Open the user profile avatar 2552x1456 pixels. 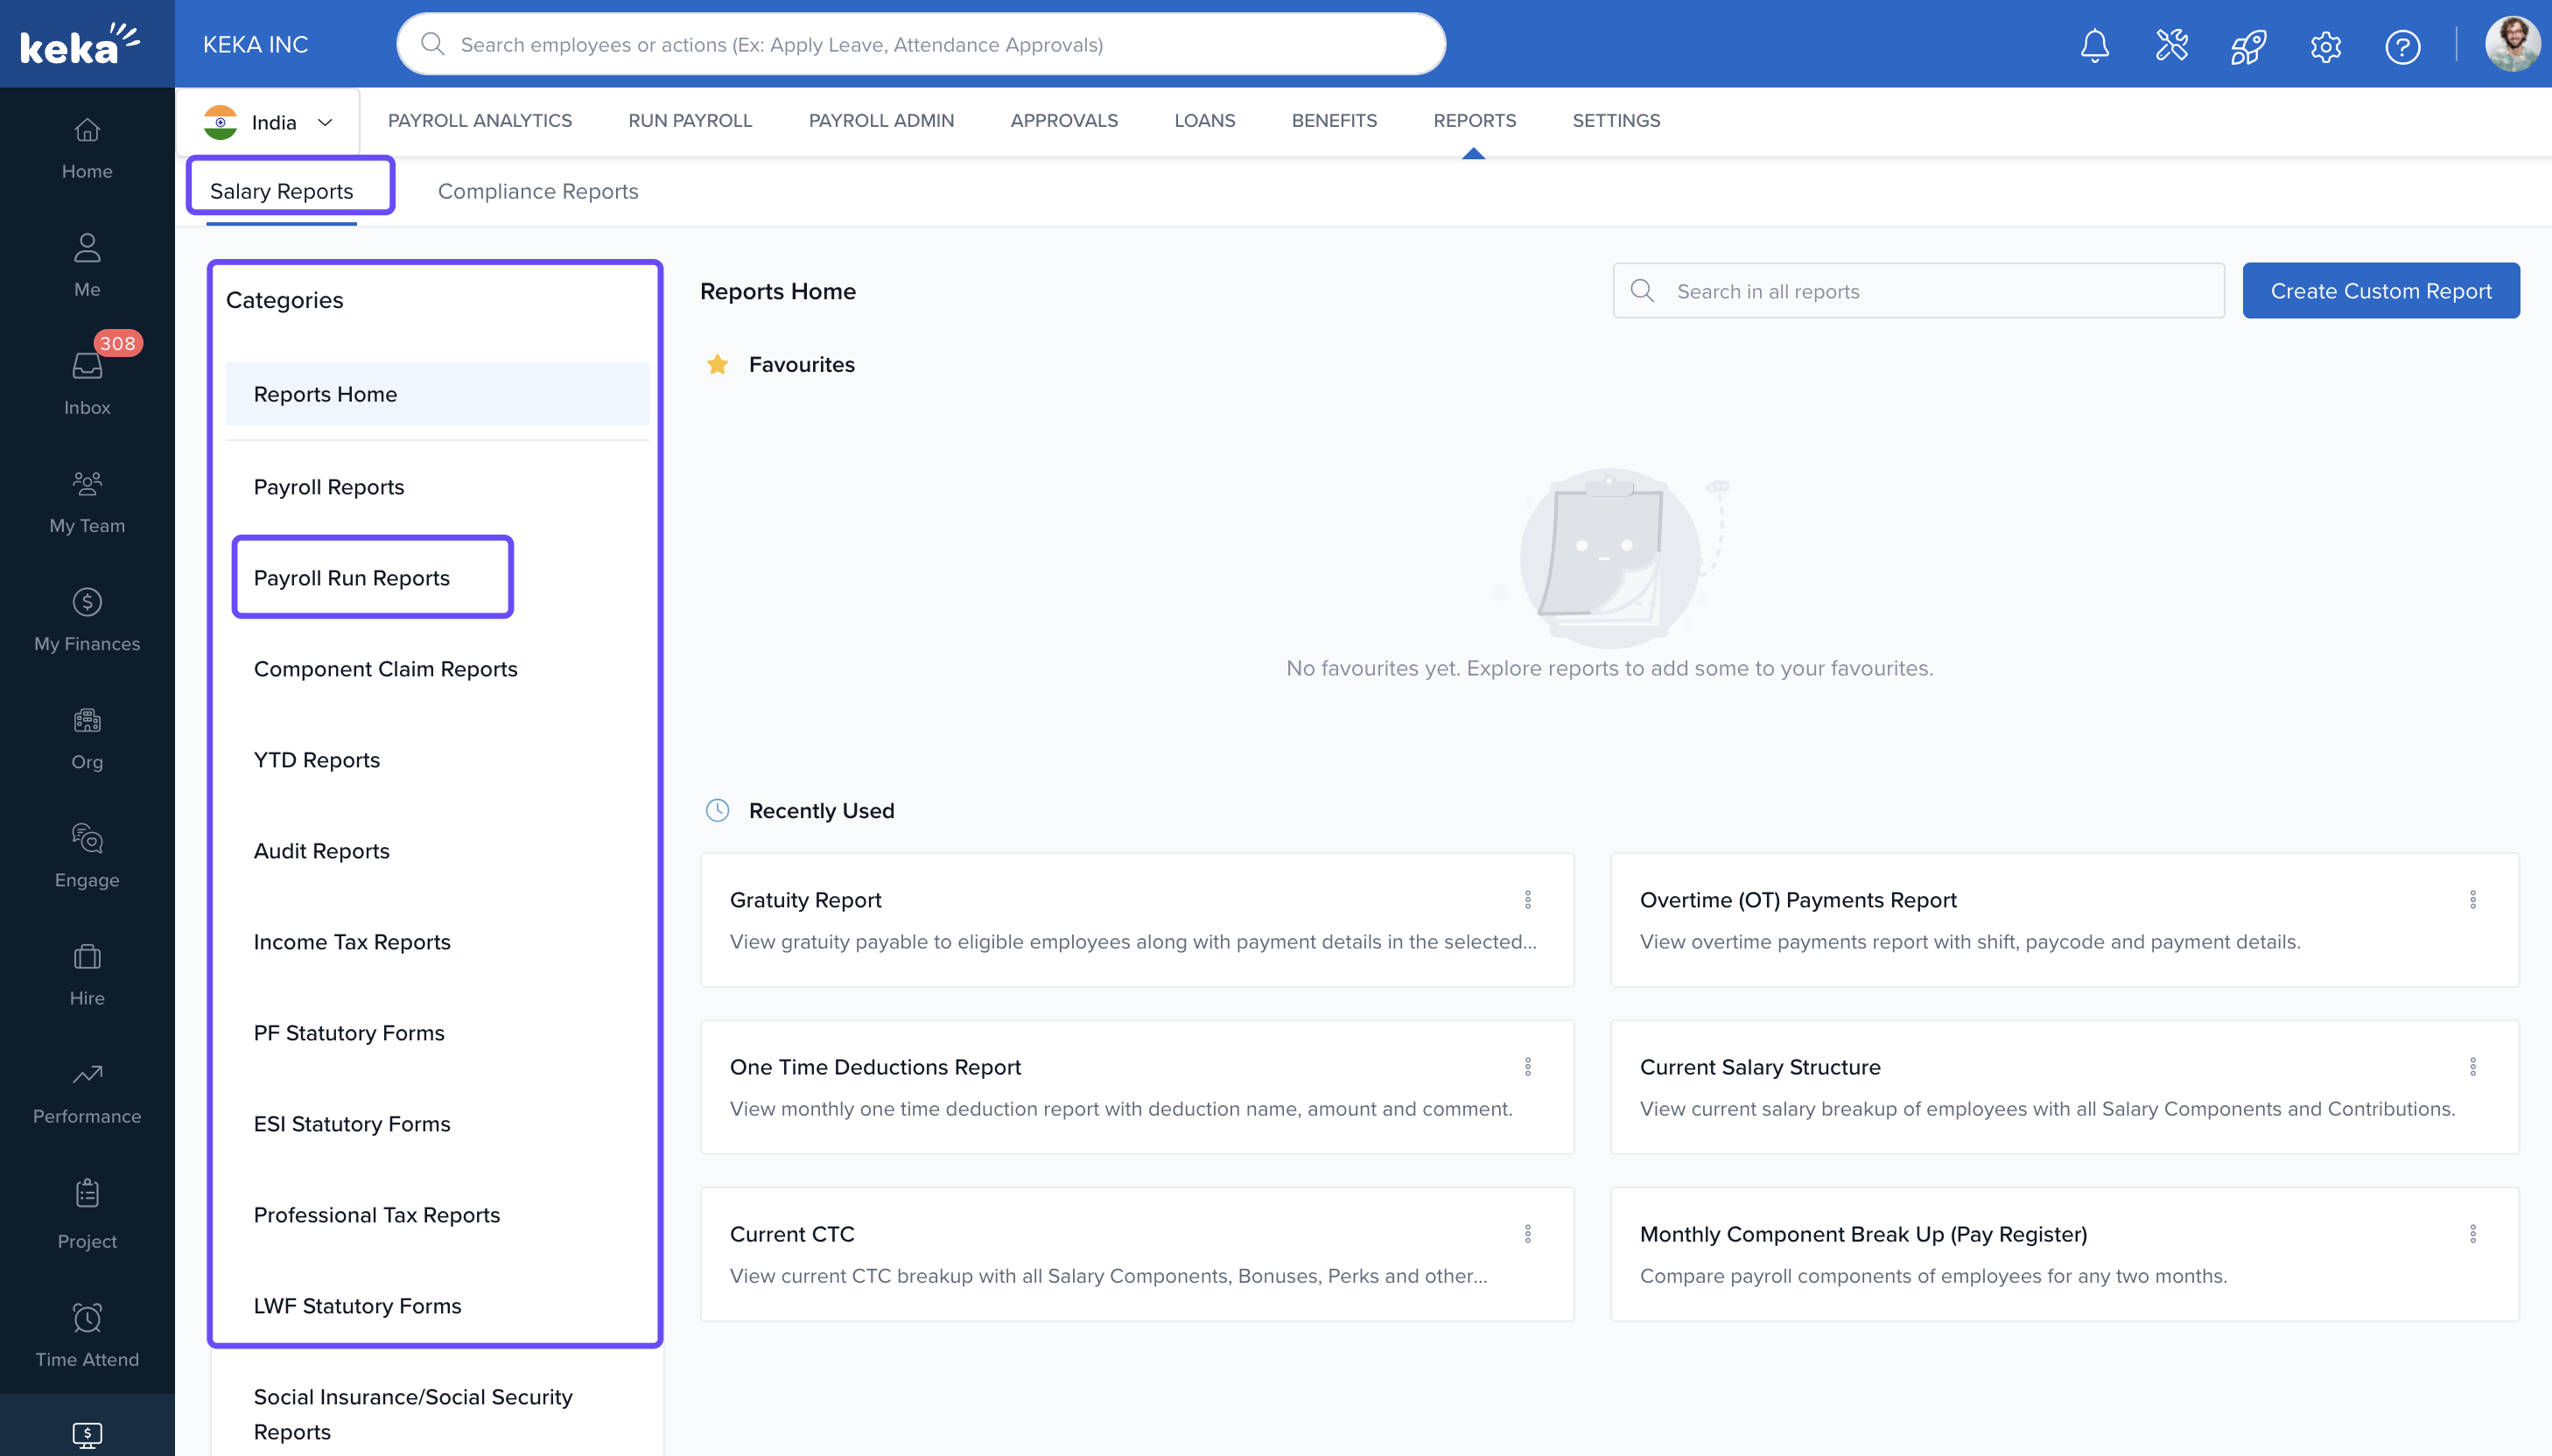(x=2511, y=45)
